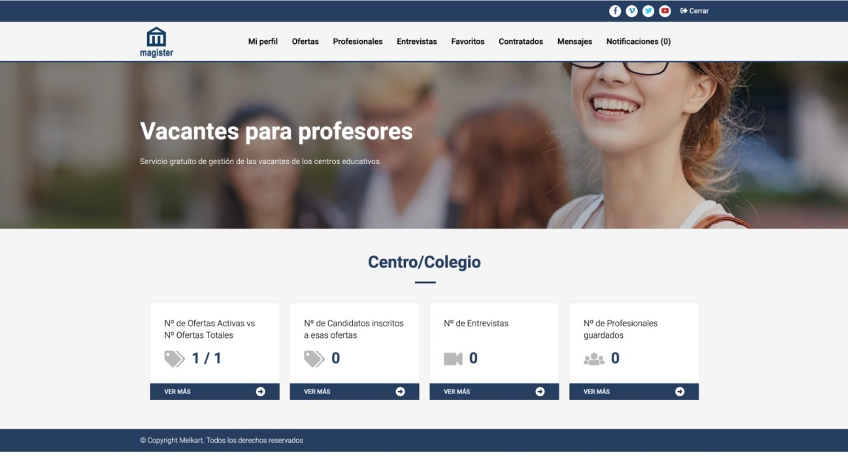The image size is (848, 456).
Task: Click the tag icon under Candidatos inscritos
Action: [x=314, y=359]
